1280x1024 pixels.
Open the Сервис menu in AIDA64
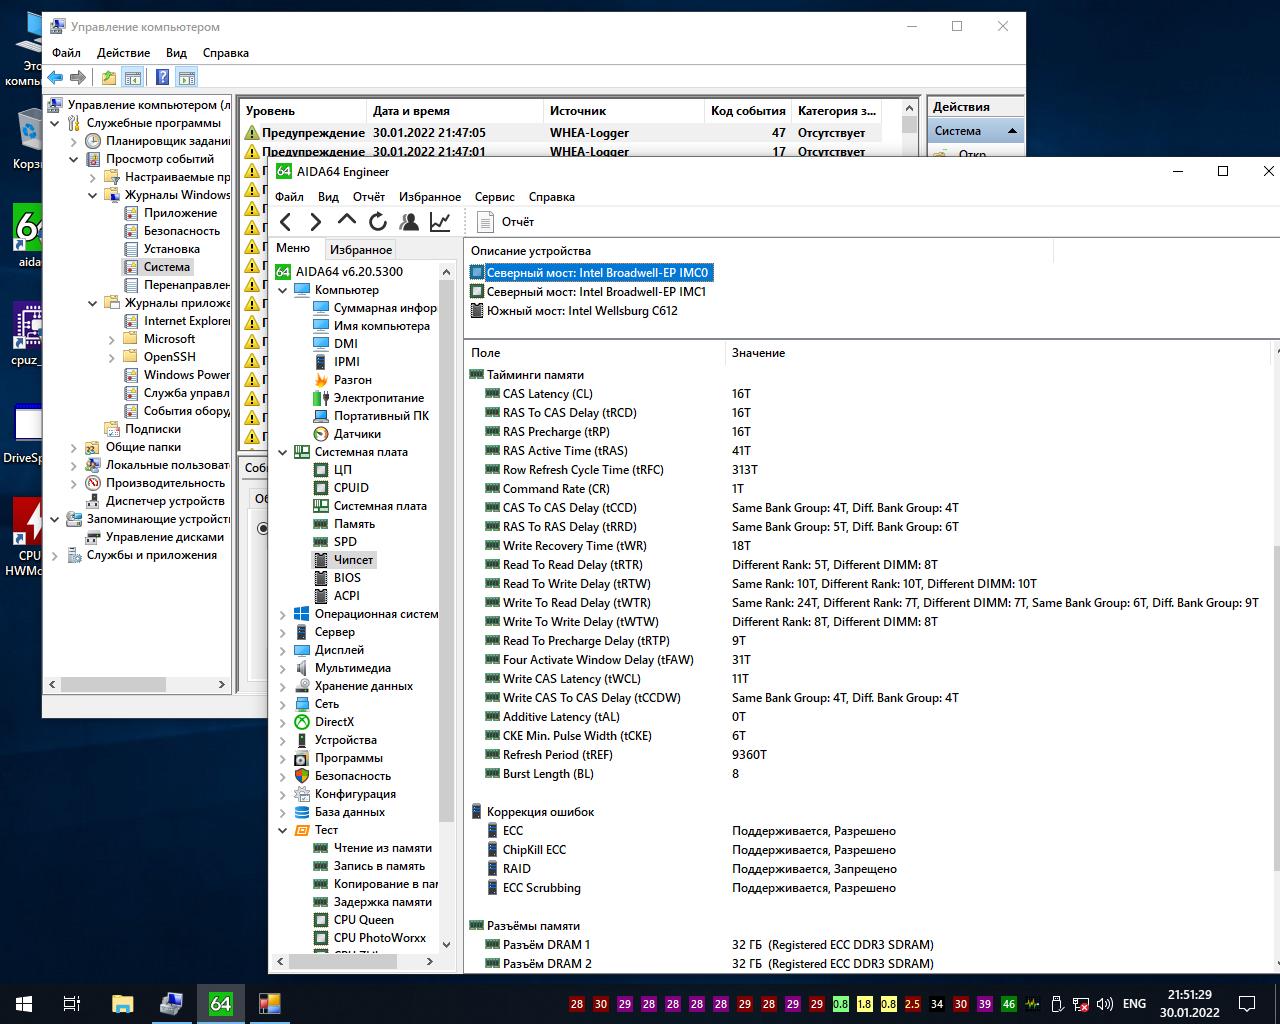coord(494,197)
